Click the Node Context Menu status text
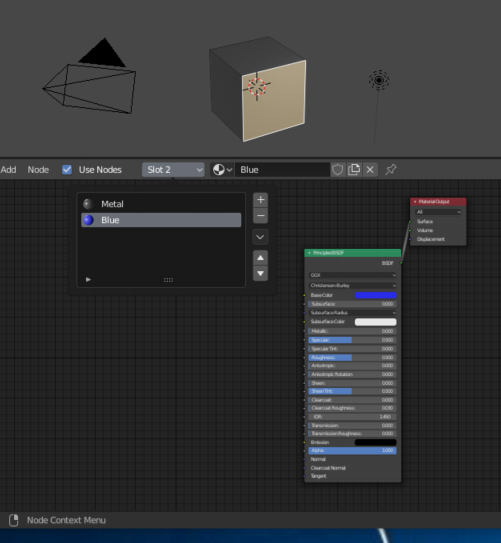 pyautogui.click(x=66, y=520)
